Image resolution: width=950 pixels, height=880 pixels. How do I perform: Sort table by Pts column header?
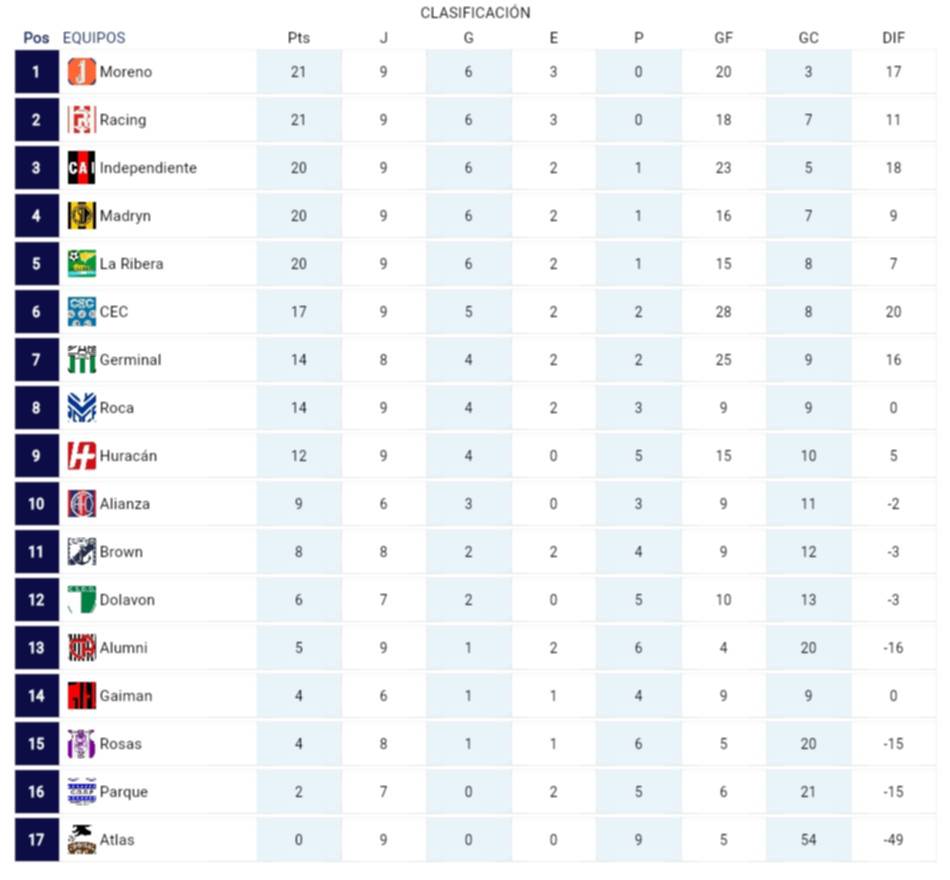pyautogui.click(x=298, y=38)
